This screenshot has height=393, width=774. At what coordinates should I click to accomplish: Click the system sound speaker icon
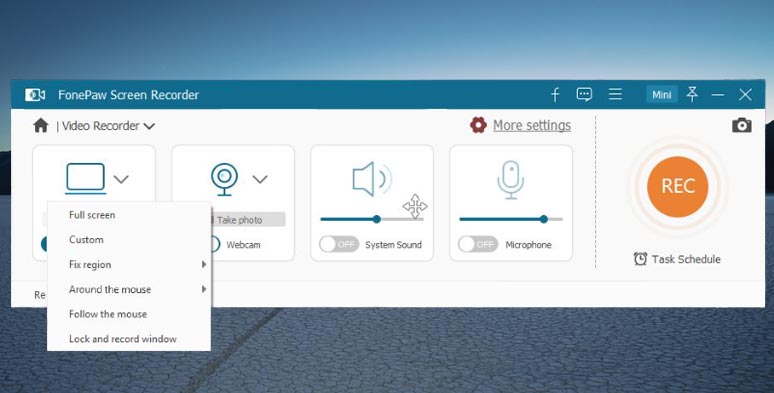coord(372,179)
